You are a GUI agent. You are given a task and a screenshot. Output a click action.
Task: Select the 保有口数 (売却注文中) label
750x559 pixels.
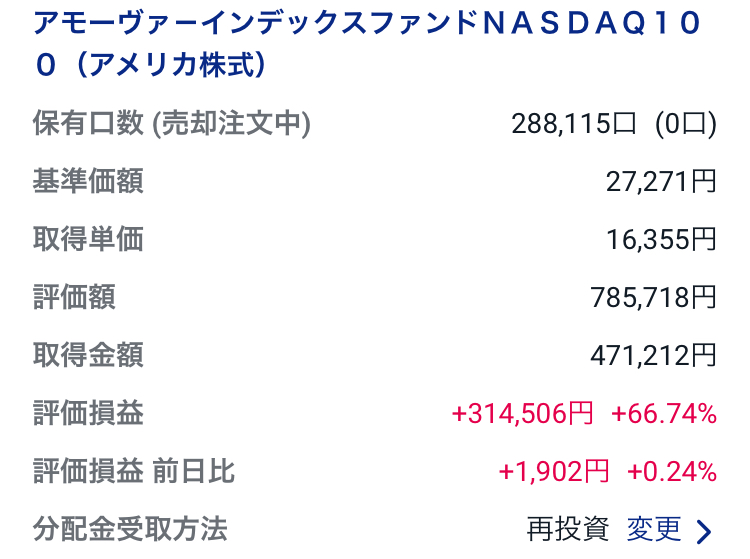pos(171,124)
